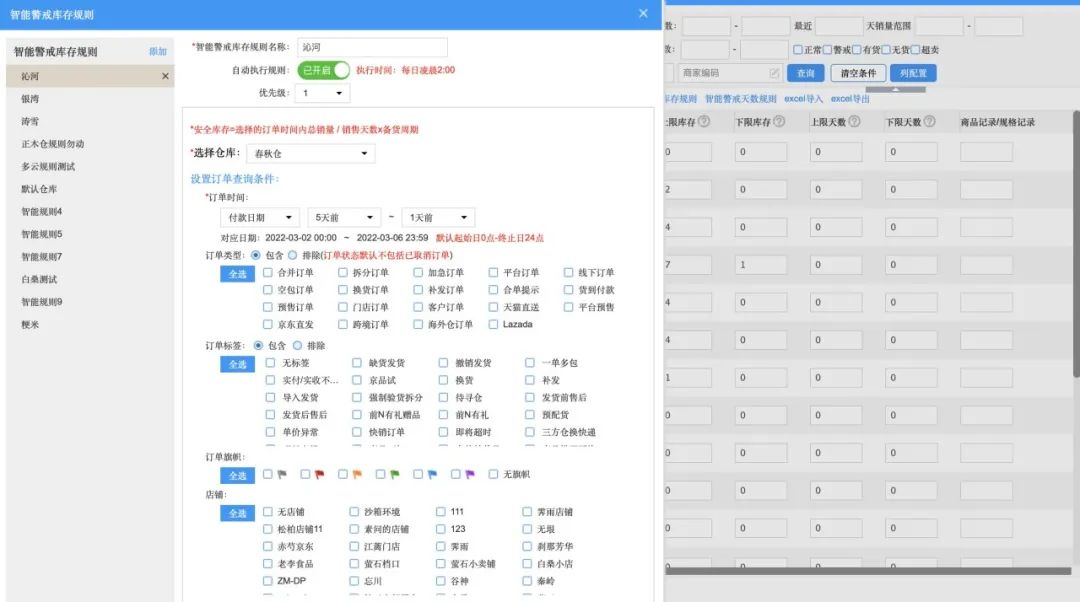Remove the 沁河 rule with its X icon
Screen dimensions: 1080x602
click(x=165, y=76)
